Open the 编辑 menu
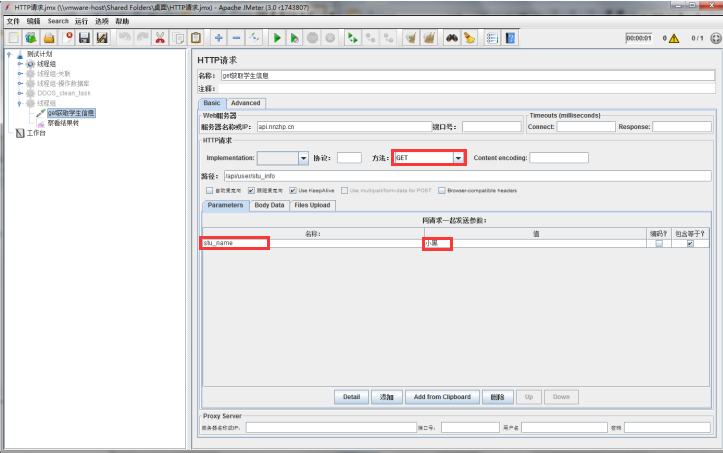Image resolution: width=723 pixels, height=453 pixels. click(x=33, y=21)
